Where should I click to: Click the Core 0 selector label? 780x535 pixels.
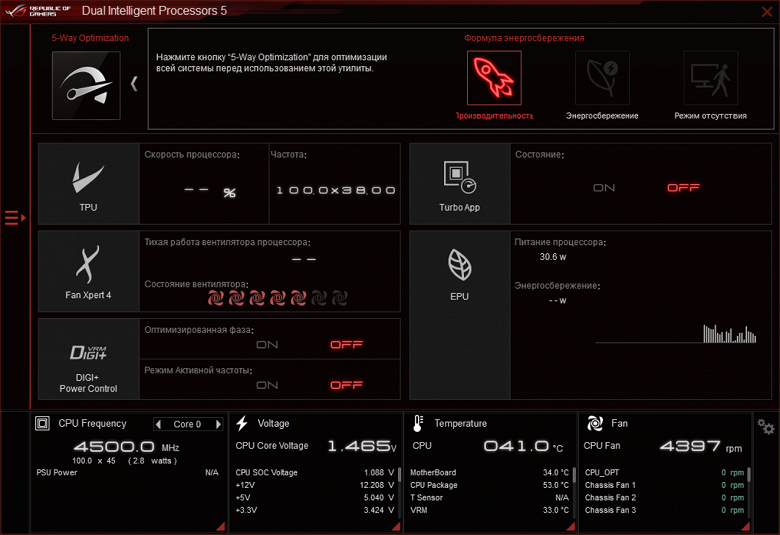(x=187, y=424)
